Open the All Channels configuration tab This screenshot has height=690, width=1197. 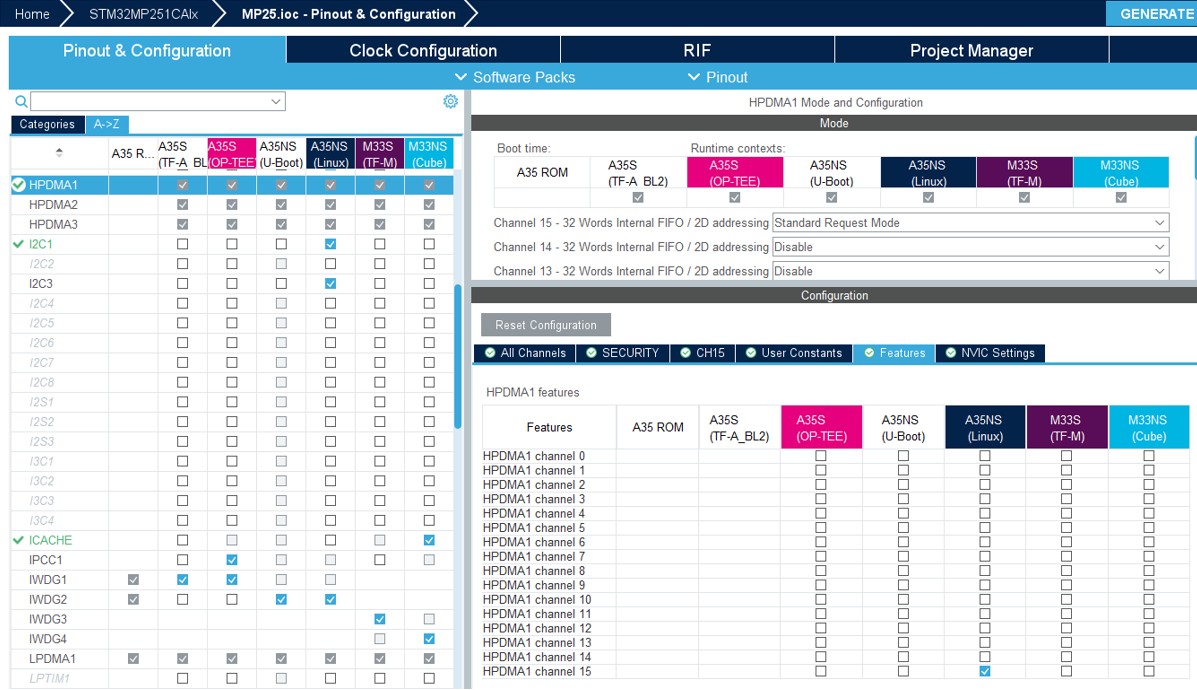(x=524, y=353)
